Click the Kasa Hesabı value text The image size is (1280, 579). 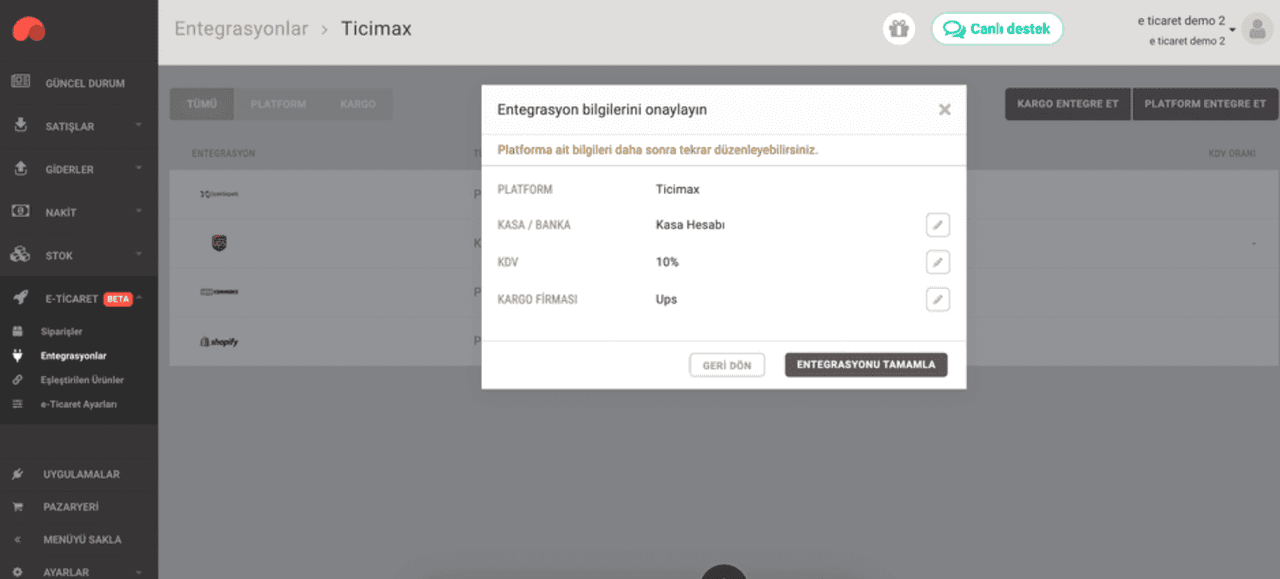click(690, 225)
